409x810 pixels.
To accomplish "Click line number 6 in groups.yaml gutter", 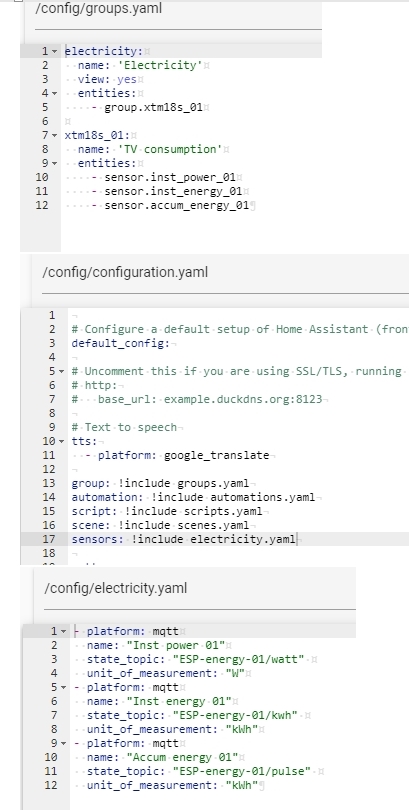I will point(45,121).
